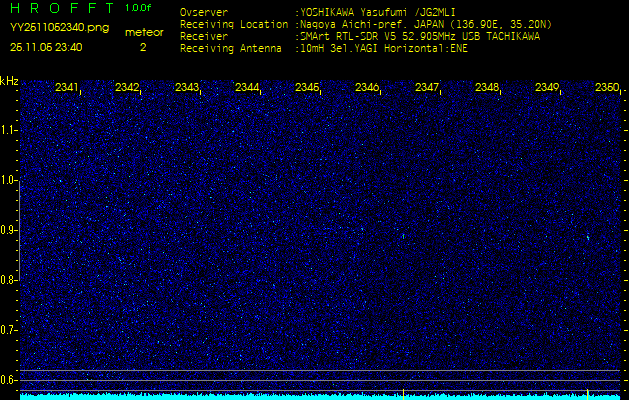The image size is (629, 400).
Task: Click the kHz unit label
Action: pos(9,81)
